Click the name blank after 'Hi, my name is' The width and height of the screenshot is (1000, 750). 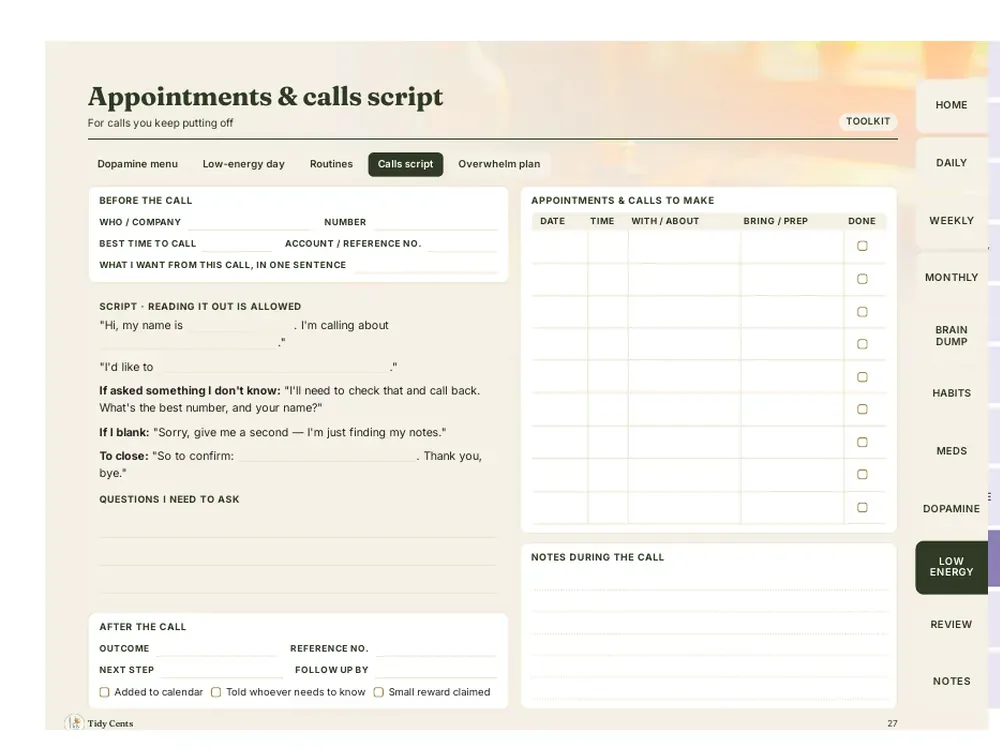pyautogui.click(x=240, y=326)
